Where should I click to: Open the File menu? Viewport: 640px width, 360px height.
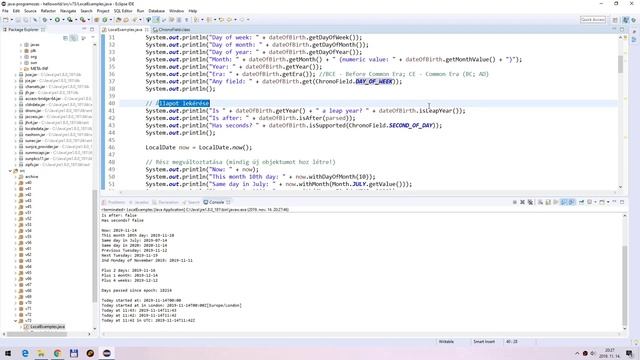click(5, 11)
